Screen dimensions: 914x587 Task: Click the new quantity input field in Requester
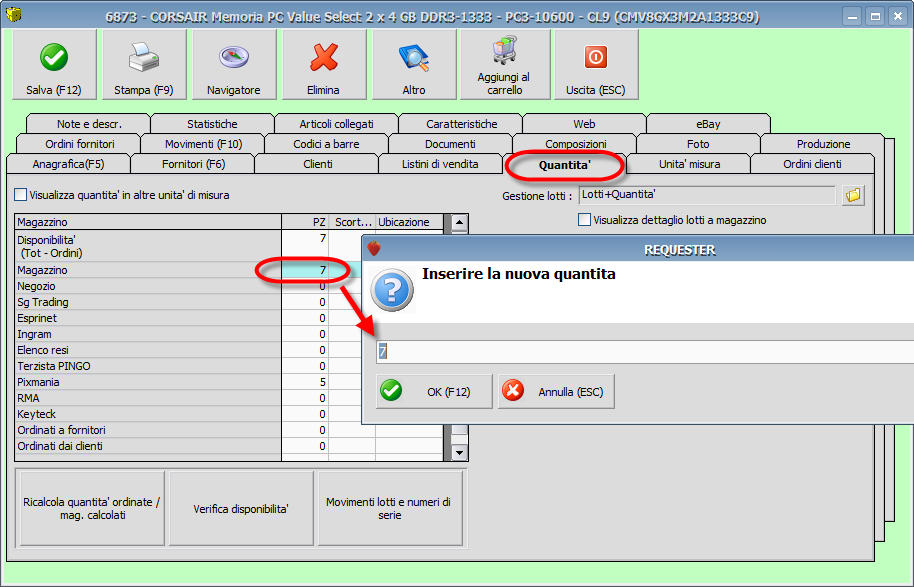645,352
